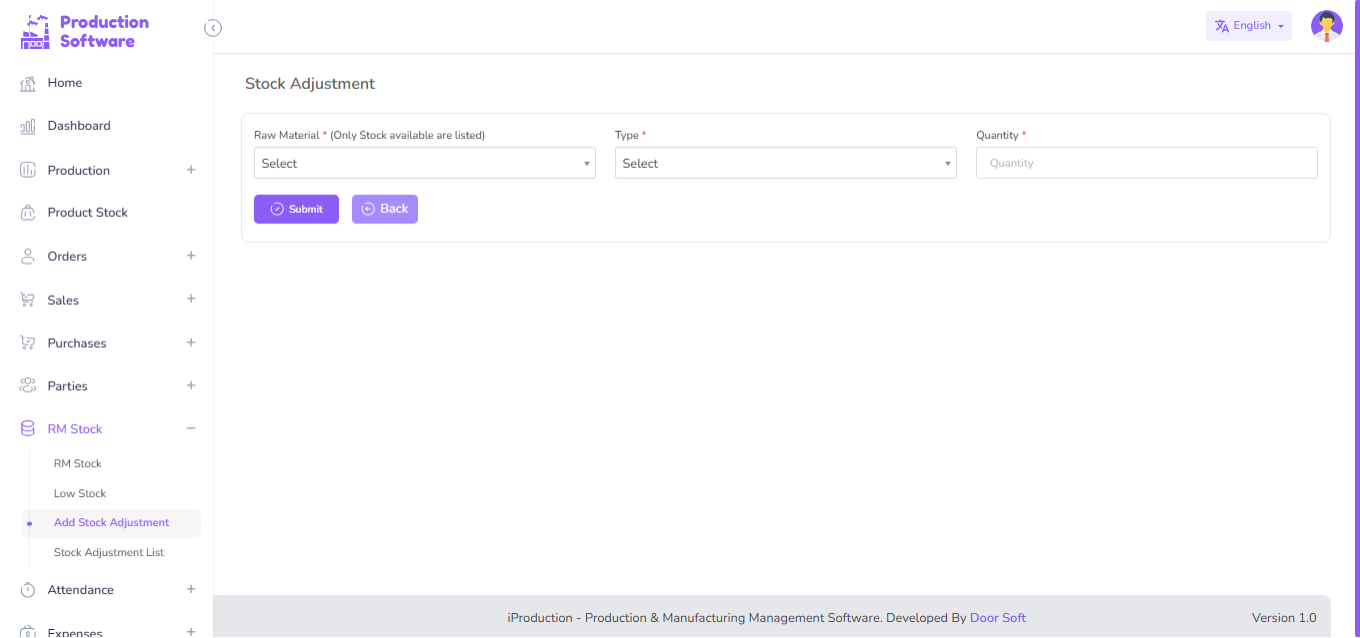Viewport: 1360px width, 638px height.
Task: Click the Parties people icon
Action: (28, 386)
